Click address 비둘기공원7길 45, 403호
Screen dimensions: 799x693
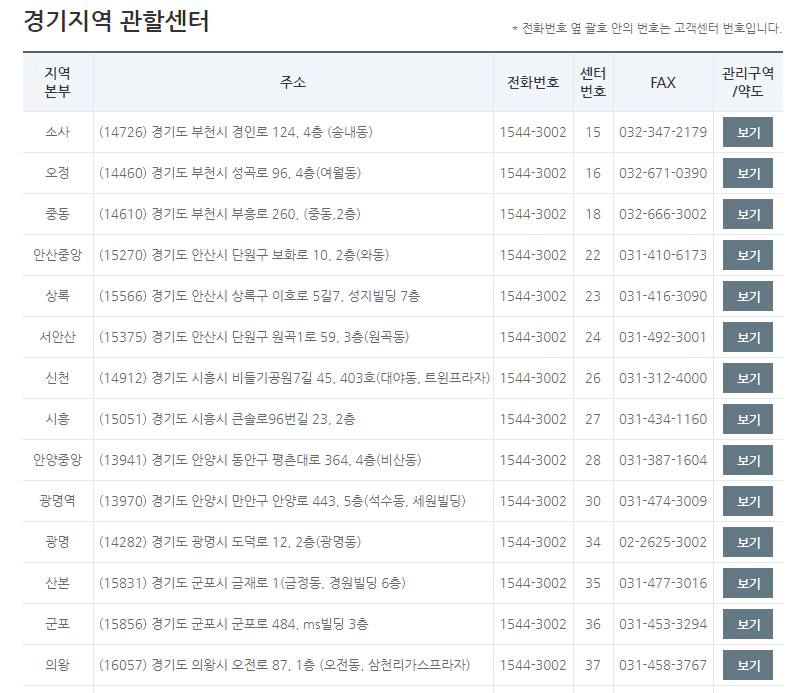tap(304, 378)
